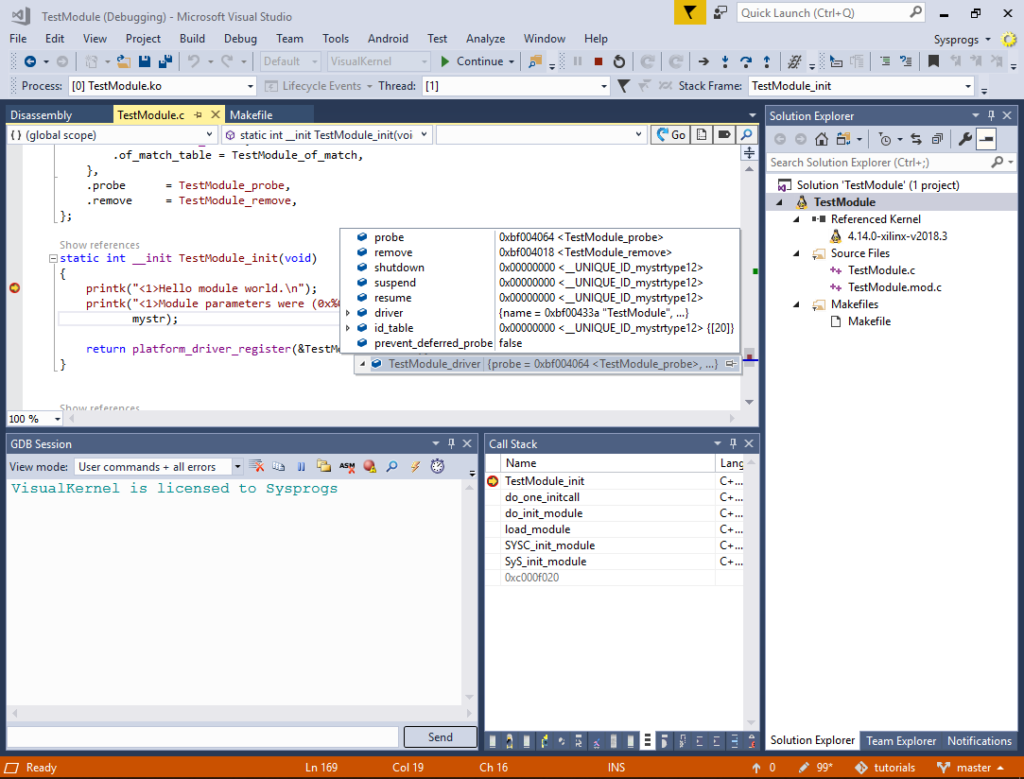The image size is (1024, 779).
Task: Open Properties with the wrench icon in Solution Explorer
Action: [964, 140]
